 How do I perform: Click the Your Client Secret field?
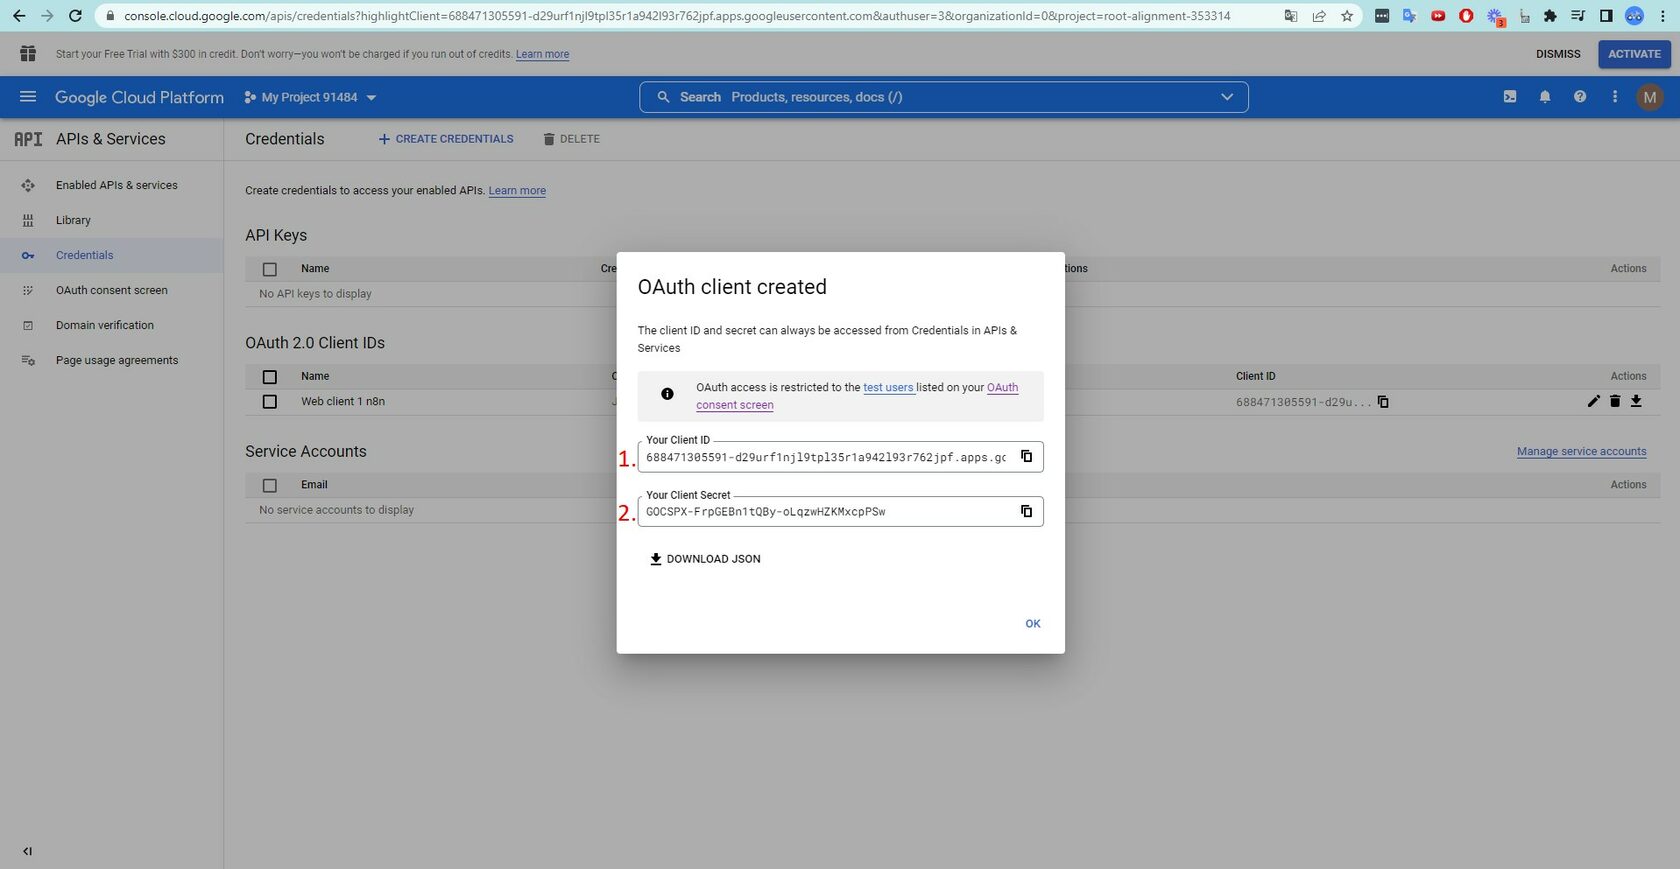840,512
